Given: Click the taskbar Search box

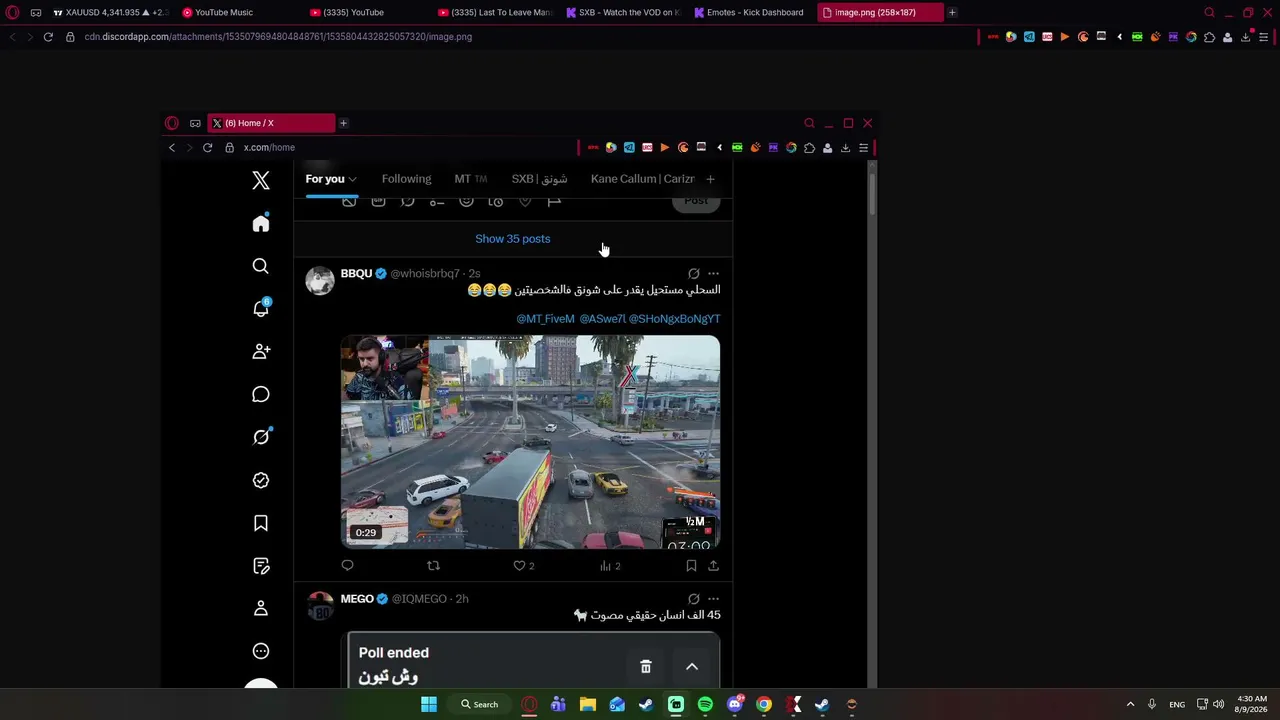Looking at the screenshot, I should [x=480, y=705].
